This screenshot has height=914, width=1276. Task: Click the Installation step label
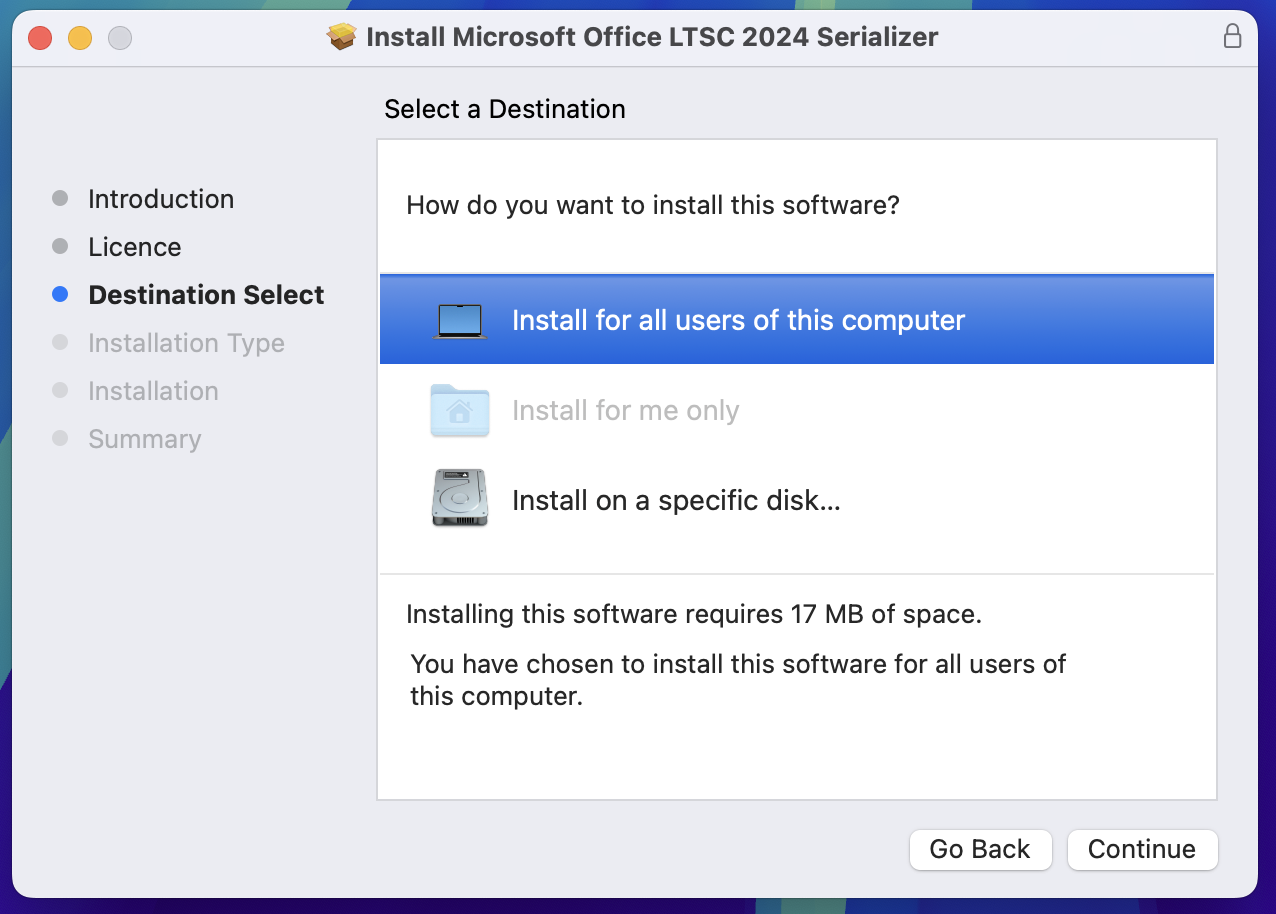coord(153,391)
